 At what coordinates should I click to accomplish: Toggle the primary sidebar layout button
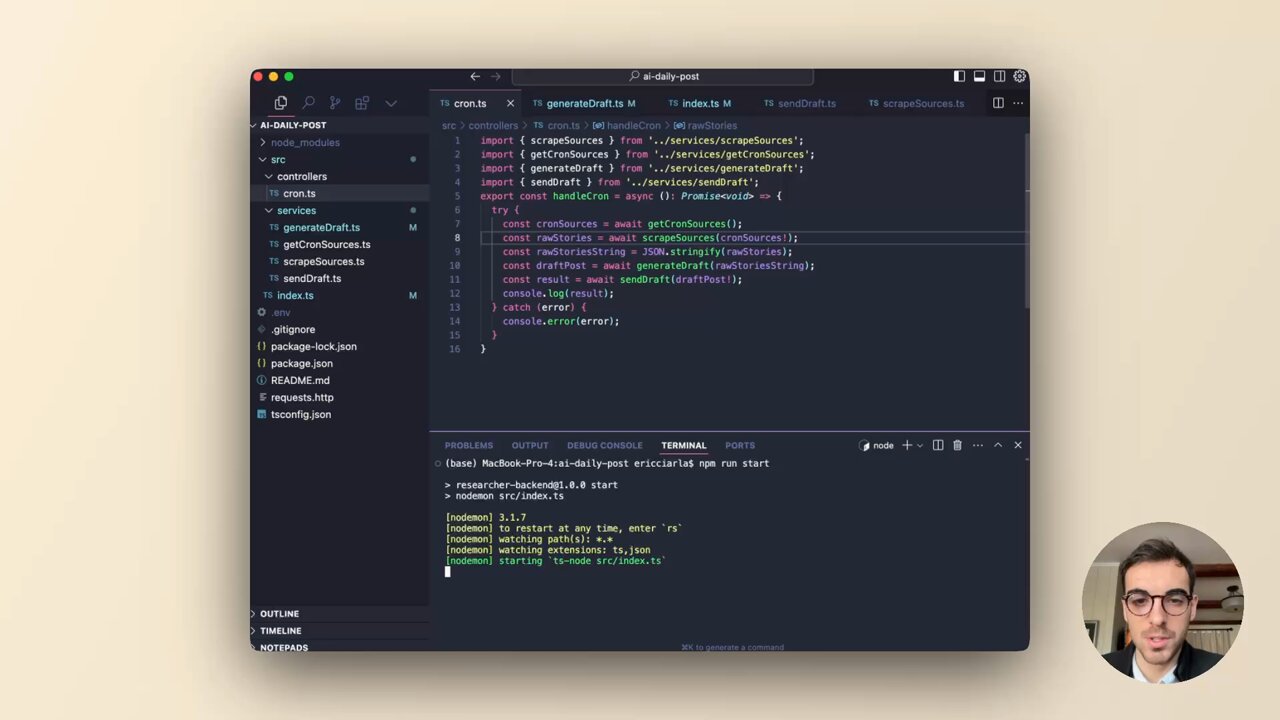[959, 76]
